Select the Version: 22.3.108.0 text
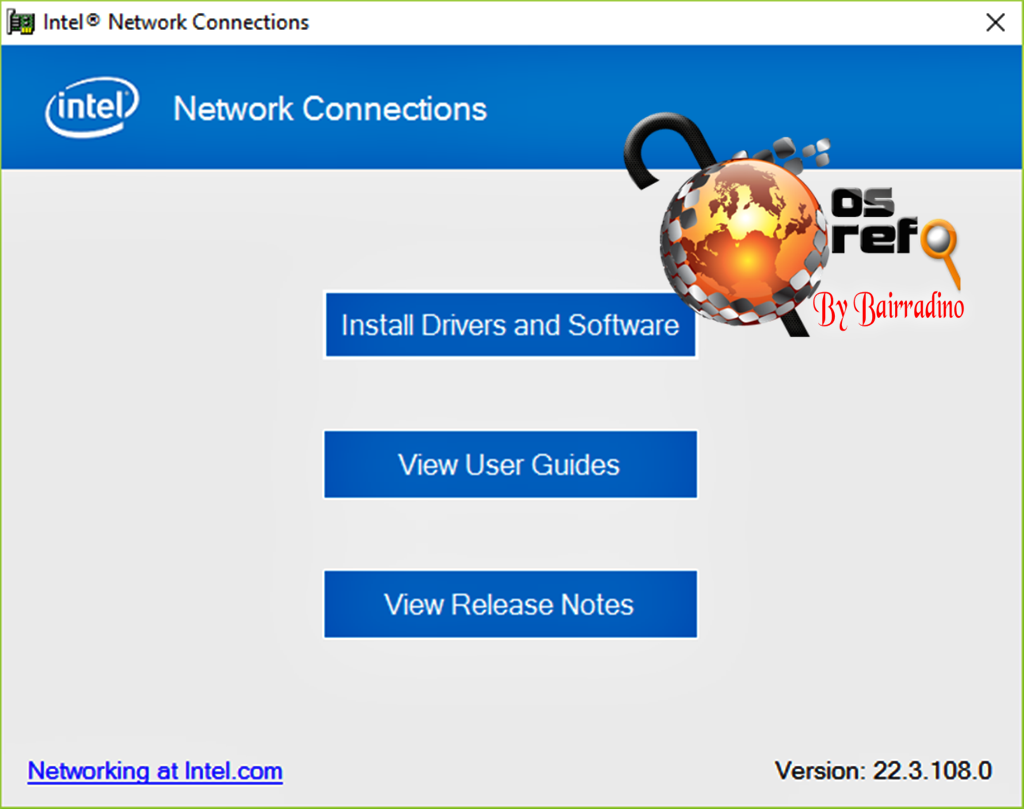1024x809 pixels. click(x=883, y=770)
